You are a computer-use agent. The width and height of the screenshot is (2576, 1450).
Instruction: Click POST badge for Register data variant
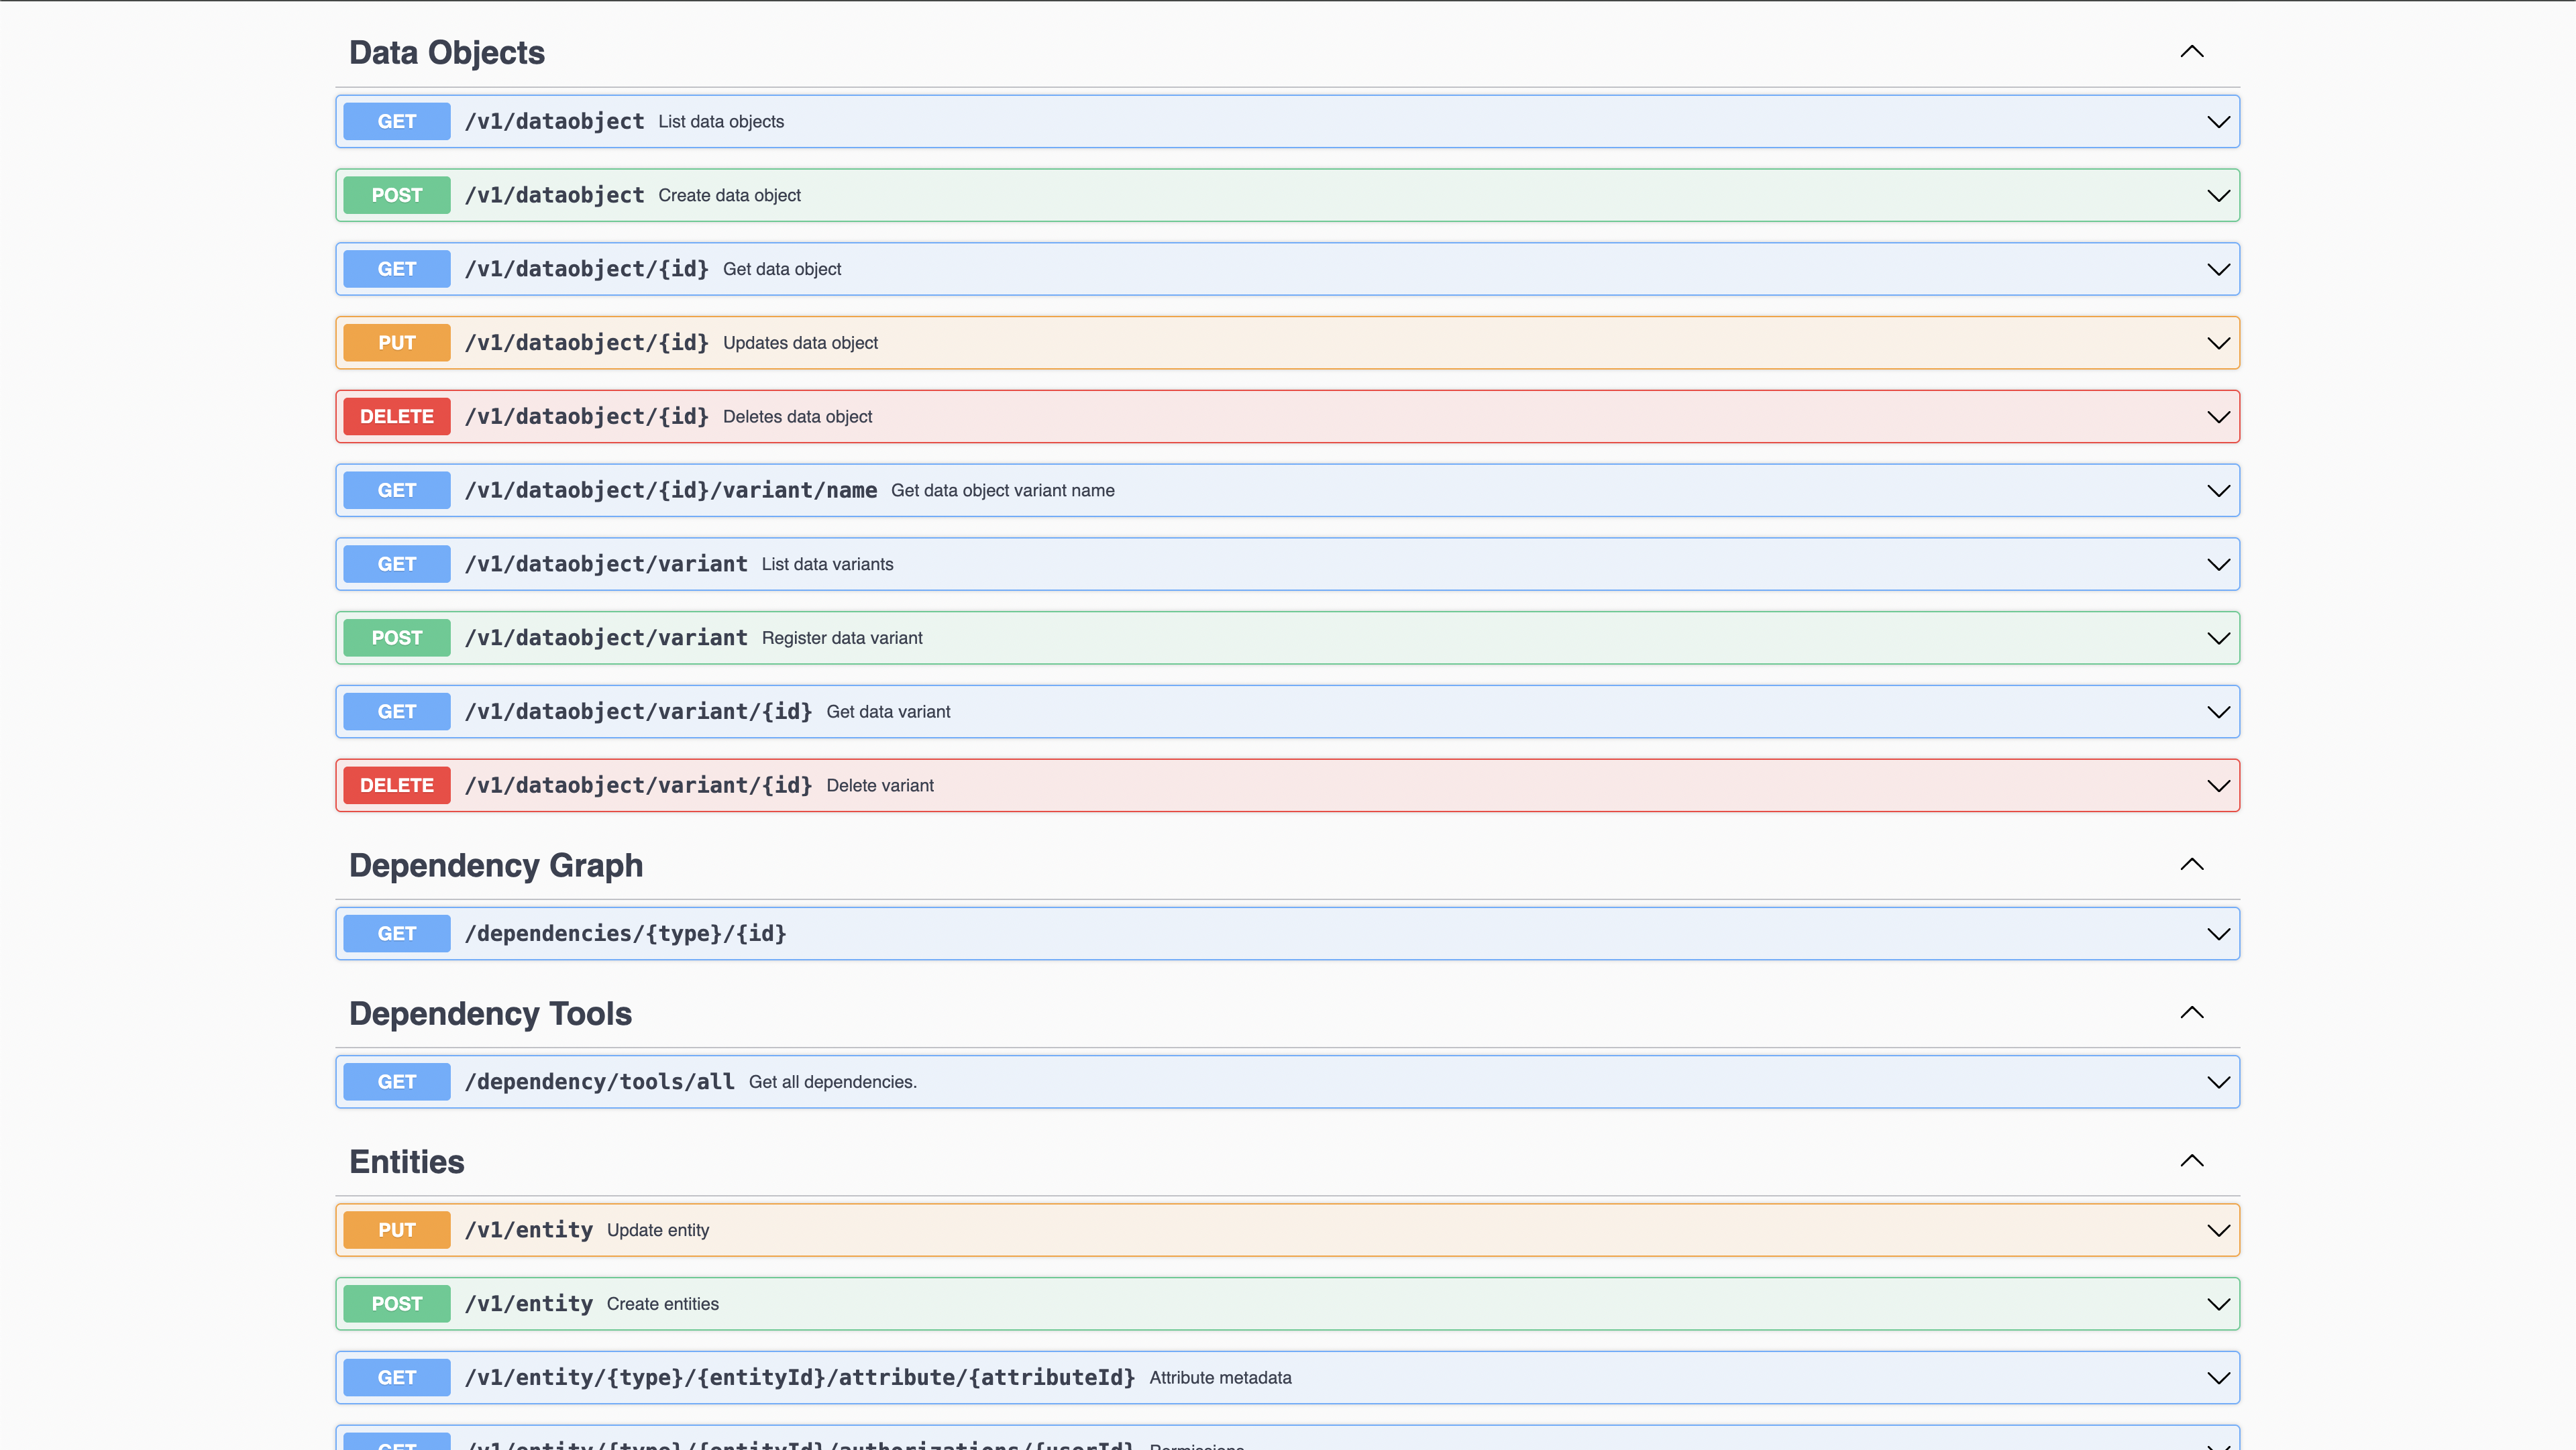point(396,638)
